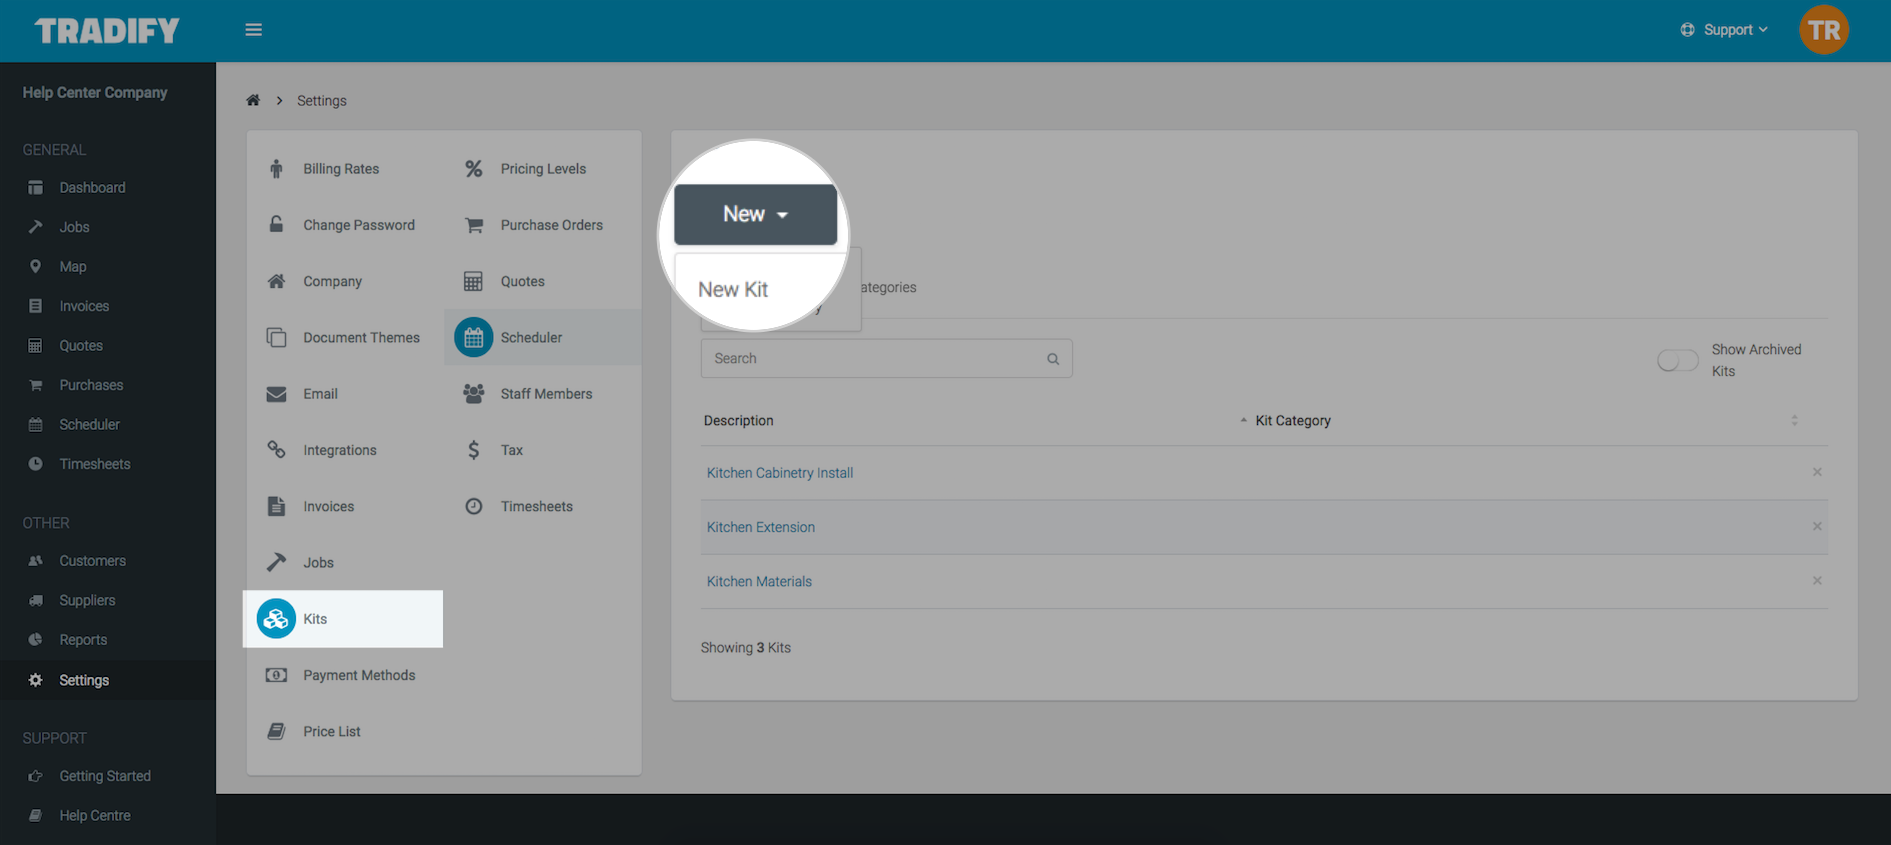Click the hamburger menu icon in header

(253, 30)
